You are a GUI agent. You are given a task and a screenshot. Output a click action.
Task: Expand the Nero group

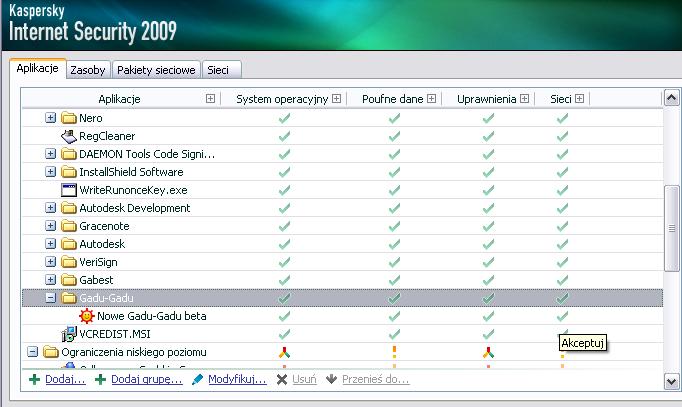click(x=50, y=118)
